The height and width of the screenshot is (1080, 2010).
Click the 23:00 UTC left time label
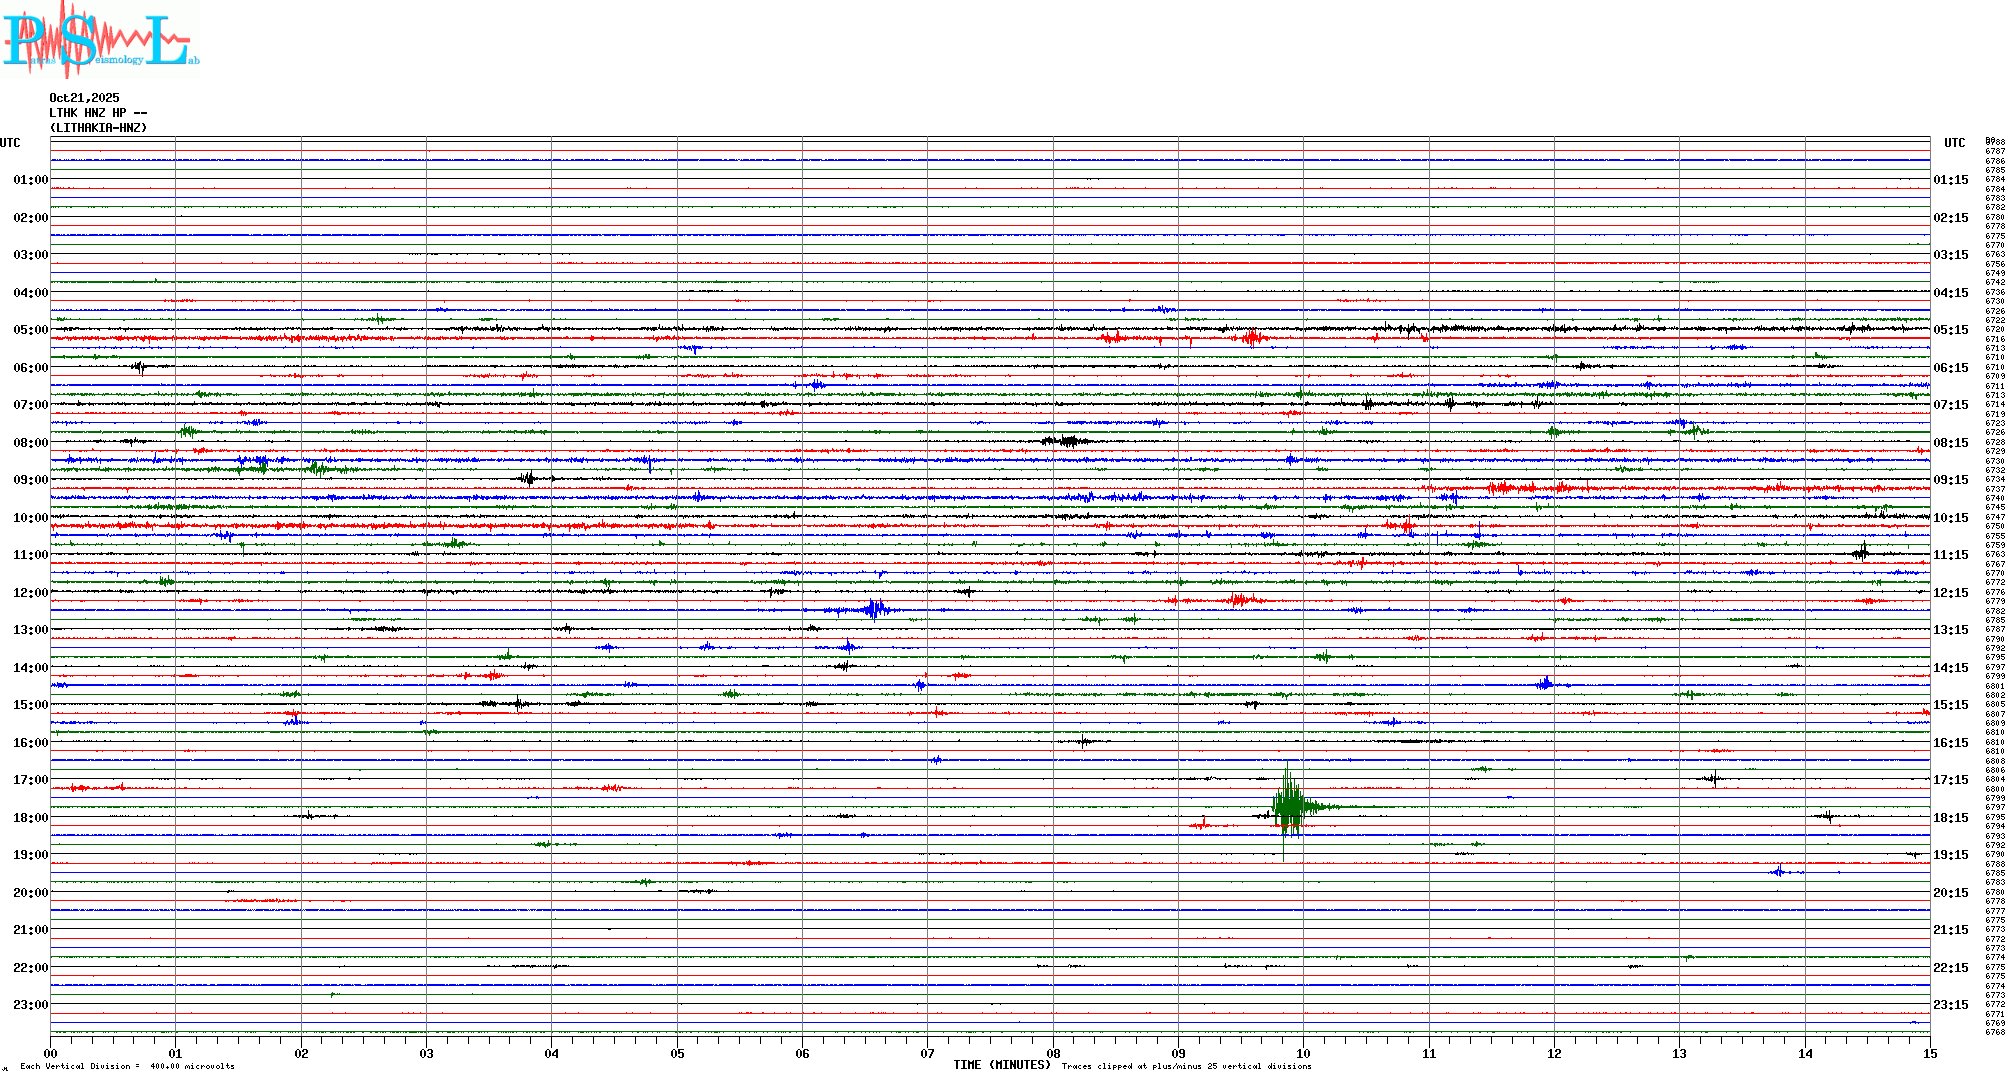(30, 1005)
